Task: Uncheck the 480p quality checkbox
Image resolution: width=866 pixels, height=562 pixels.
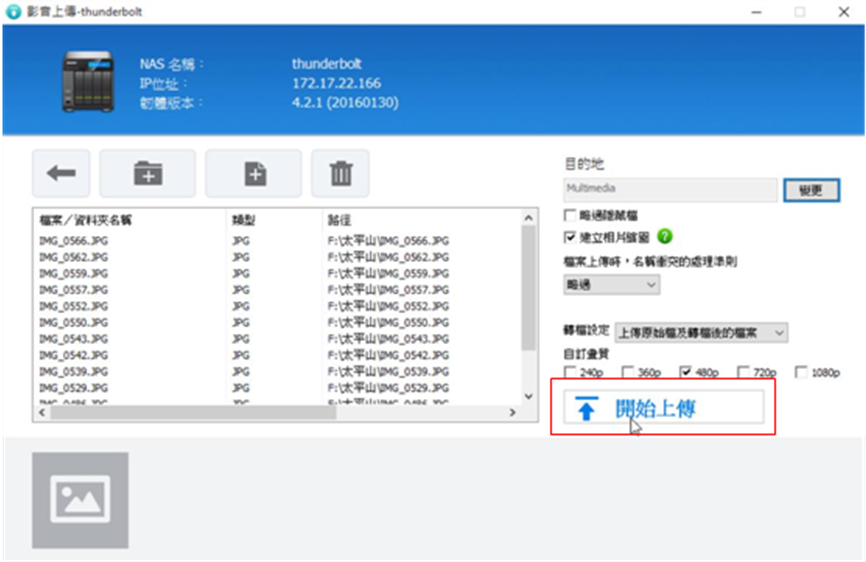Action: 686,372
